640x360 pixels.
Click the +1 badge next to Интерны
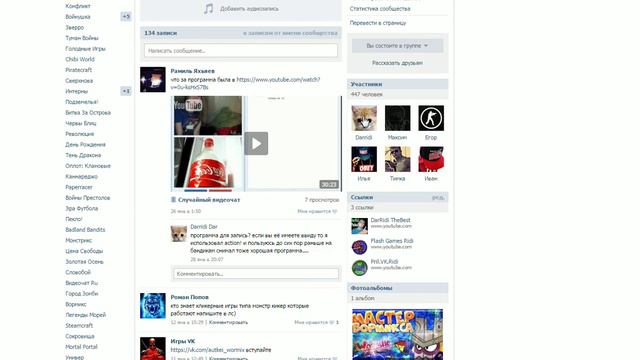tap(126, 91)
